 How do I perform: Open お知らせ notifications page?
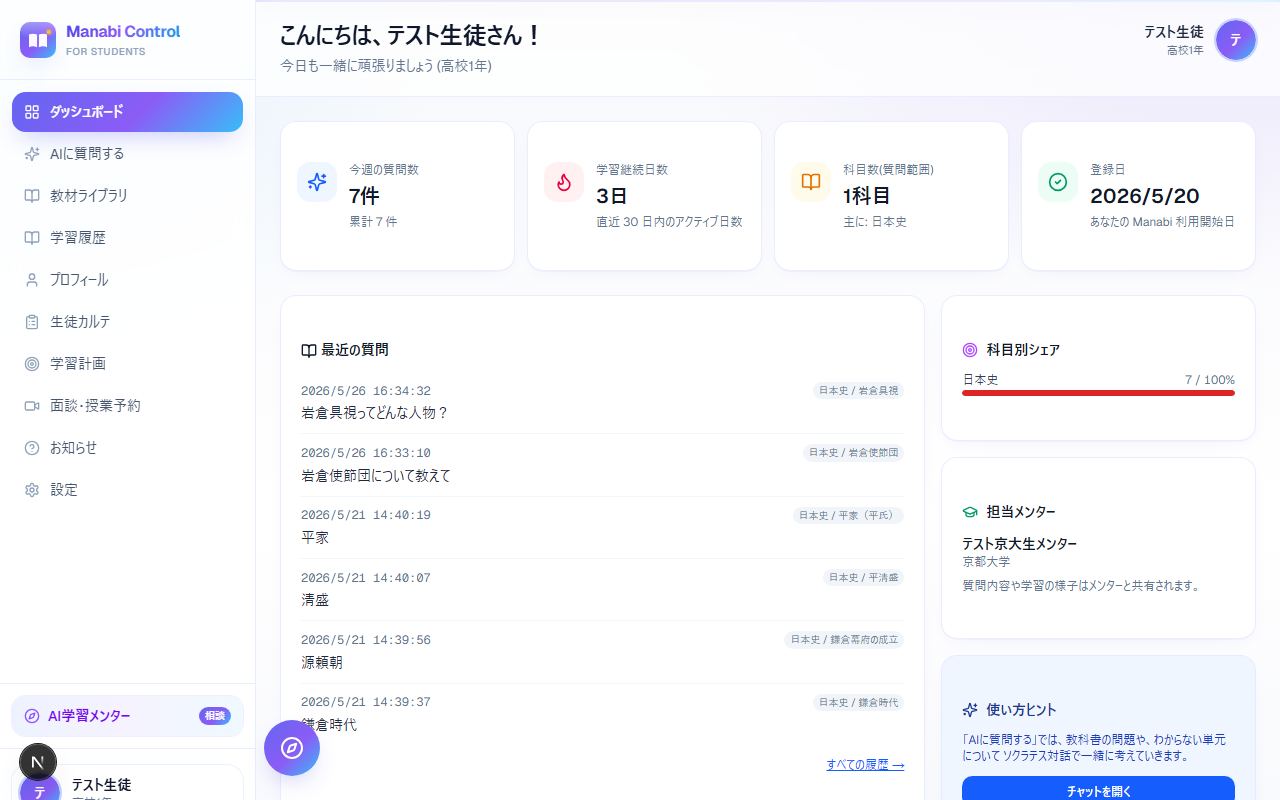point(127,448)
